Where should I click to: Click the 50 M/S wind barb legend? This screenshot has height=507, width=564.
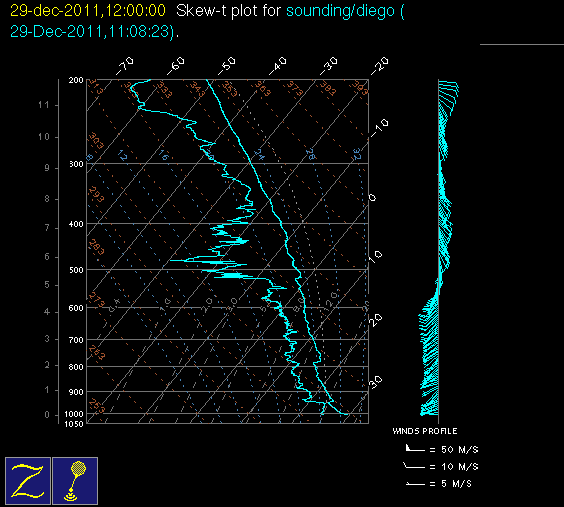pos(442,449)
